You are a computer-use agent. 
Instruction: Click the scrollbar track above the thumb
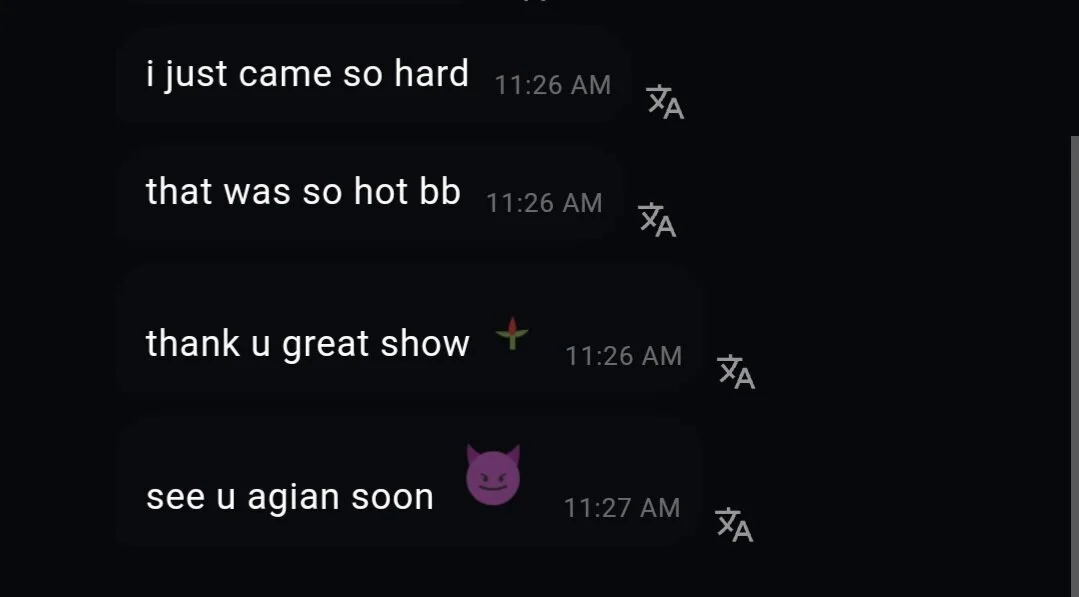point(1074,67)
